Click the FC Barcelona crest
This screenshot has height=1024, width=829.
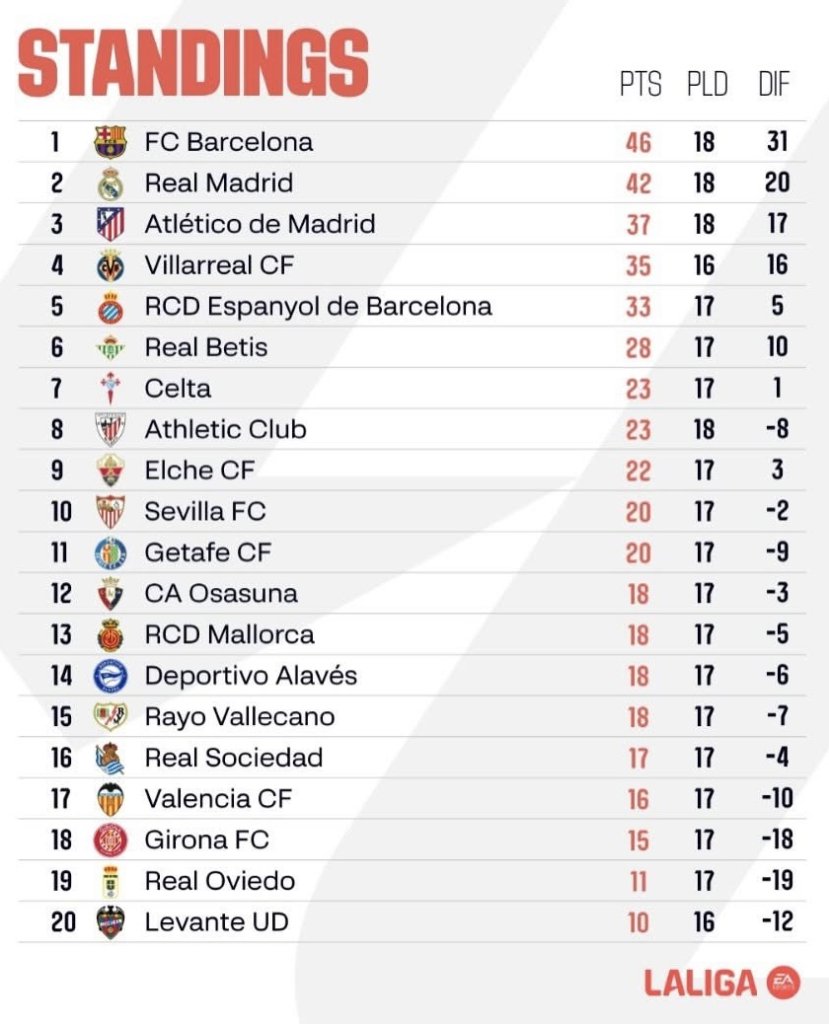(110, 142)
